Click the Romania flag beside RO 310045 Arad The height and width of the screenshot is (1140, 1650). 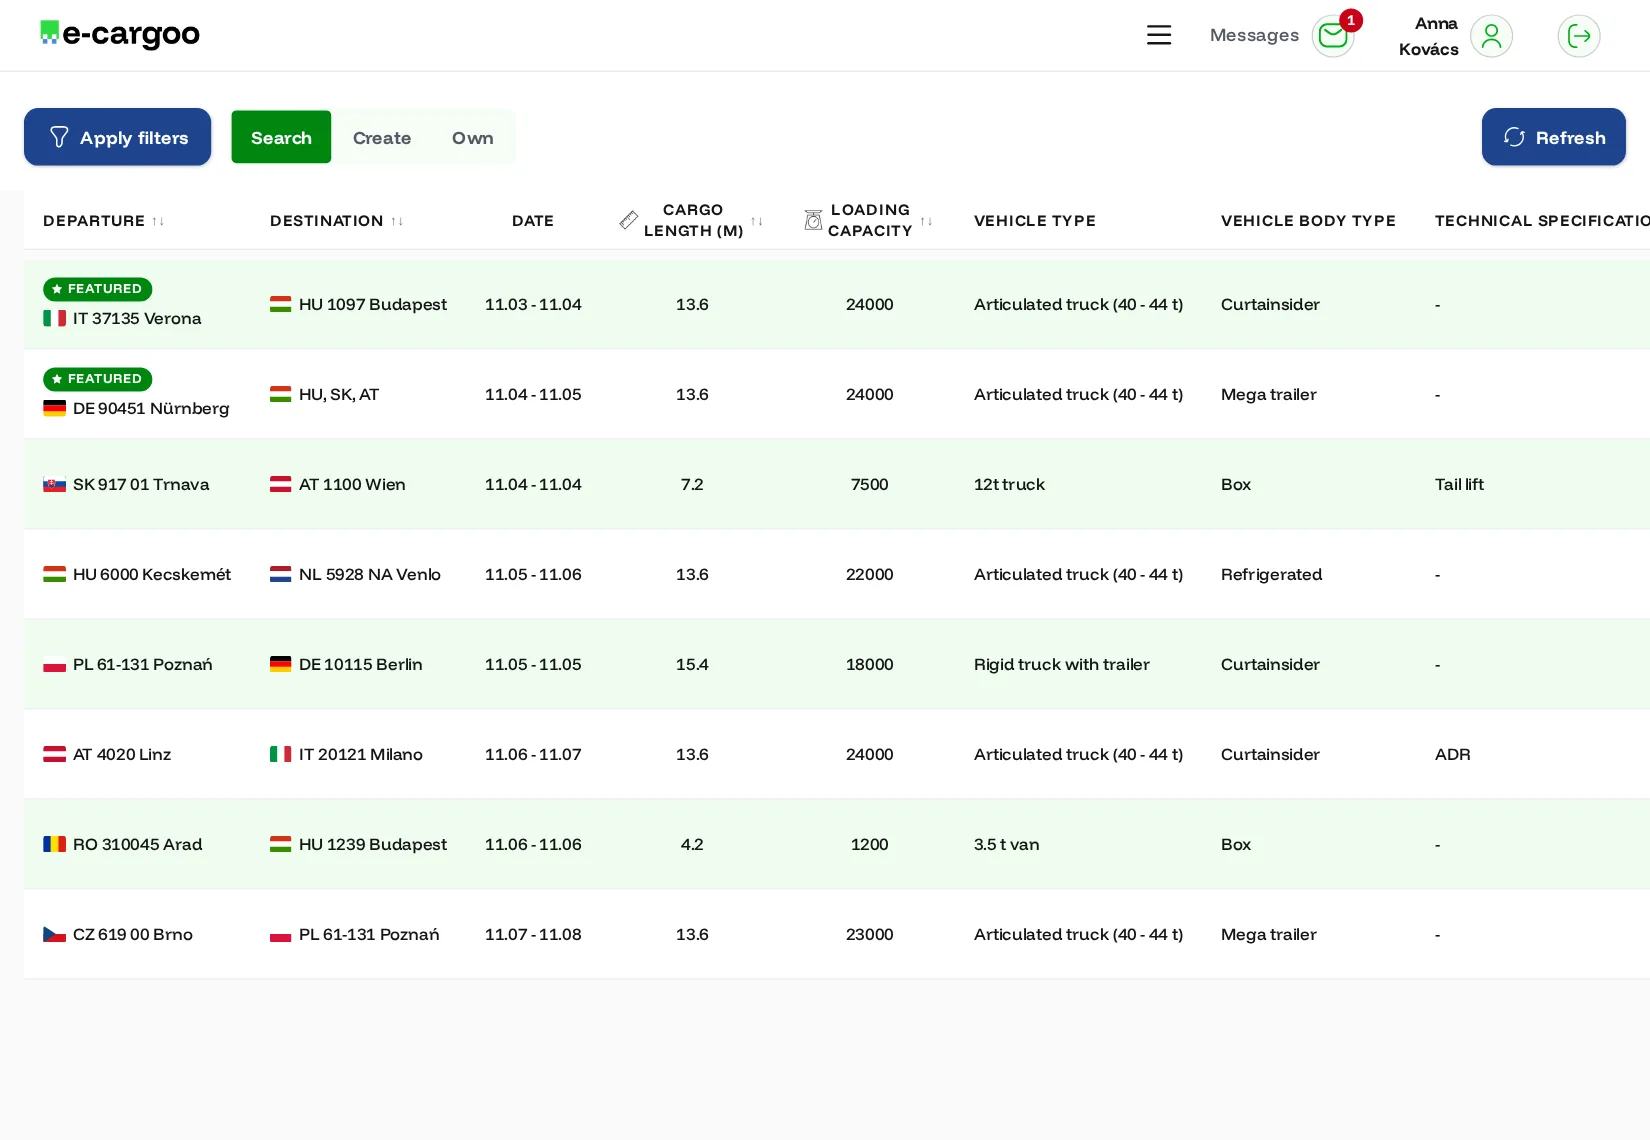55,844
